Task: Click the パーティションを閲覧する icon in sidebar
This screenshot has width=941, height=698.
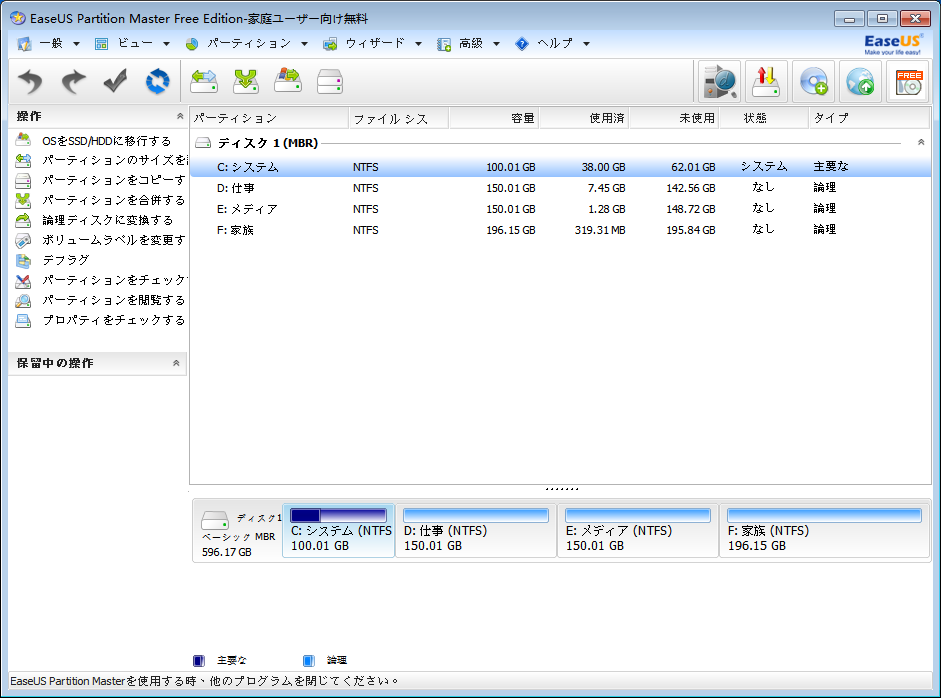Action: click(23, 300)
